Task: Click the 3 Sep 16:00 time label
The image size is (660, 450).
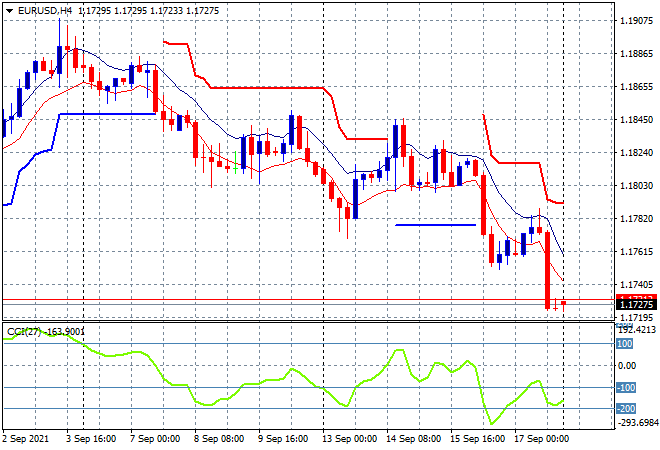Action: click(x=91, y=439)
